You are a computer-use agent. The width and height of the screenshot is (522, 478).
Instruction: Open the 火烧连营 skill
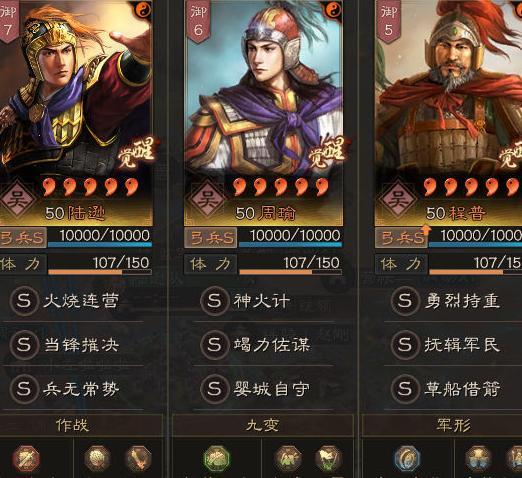point(81,301)
